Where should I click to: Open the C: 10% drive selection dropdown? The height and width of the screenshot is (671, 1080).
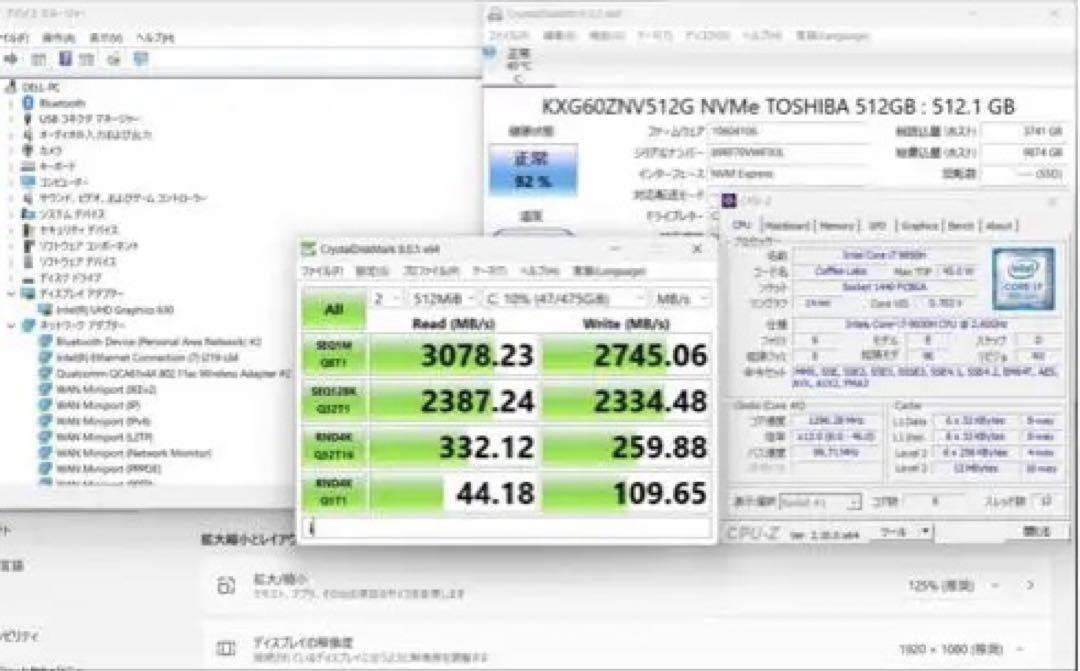click(x=564, y=298)
